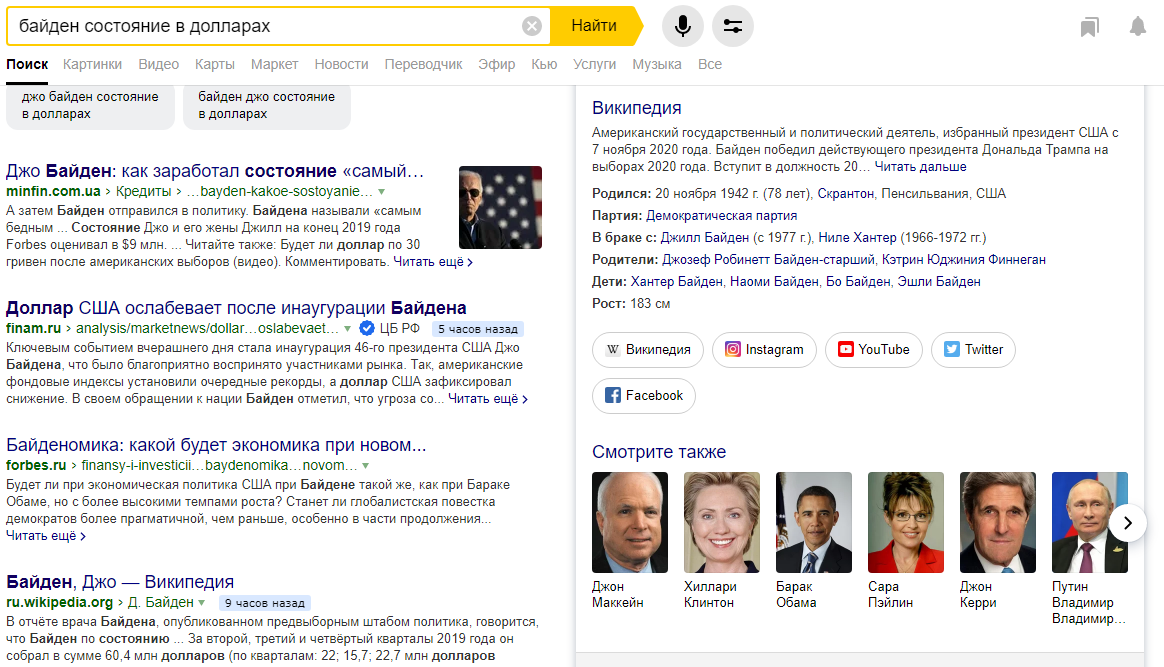1164x667 pixels.
Task: Open the Байденомика forbes.ru result
Action: 216,445
